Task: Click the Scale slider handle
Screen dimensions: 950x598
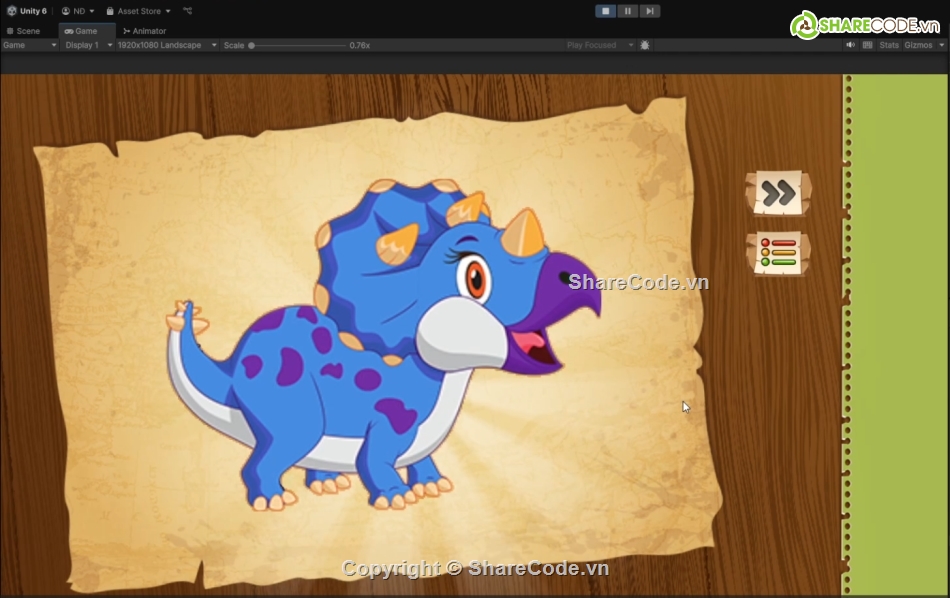Action: pyautogui.click(x=251, y=45)
